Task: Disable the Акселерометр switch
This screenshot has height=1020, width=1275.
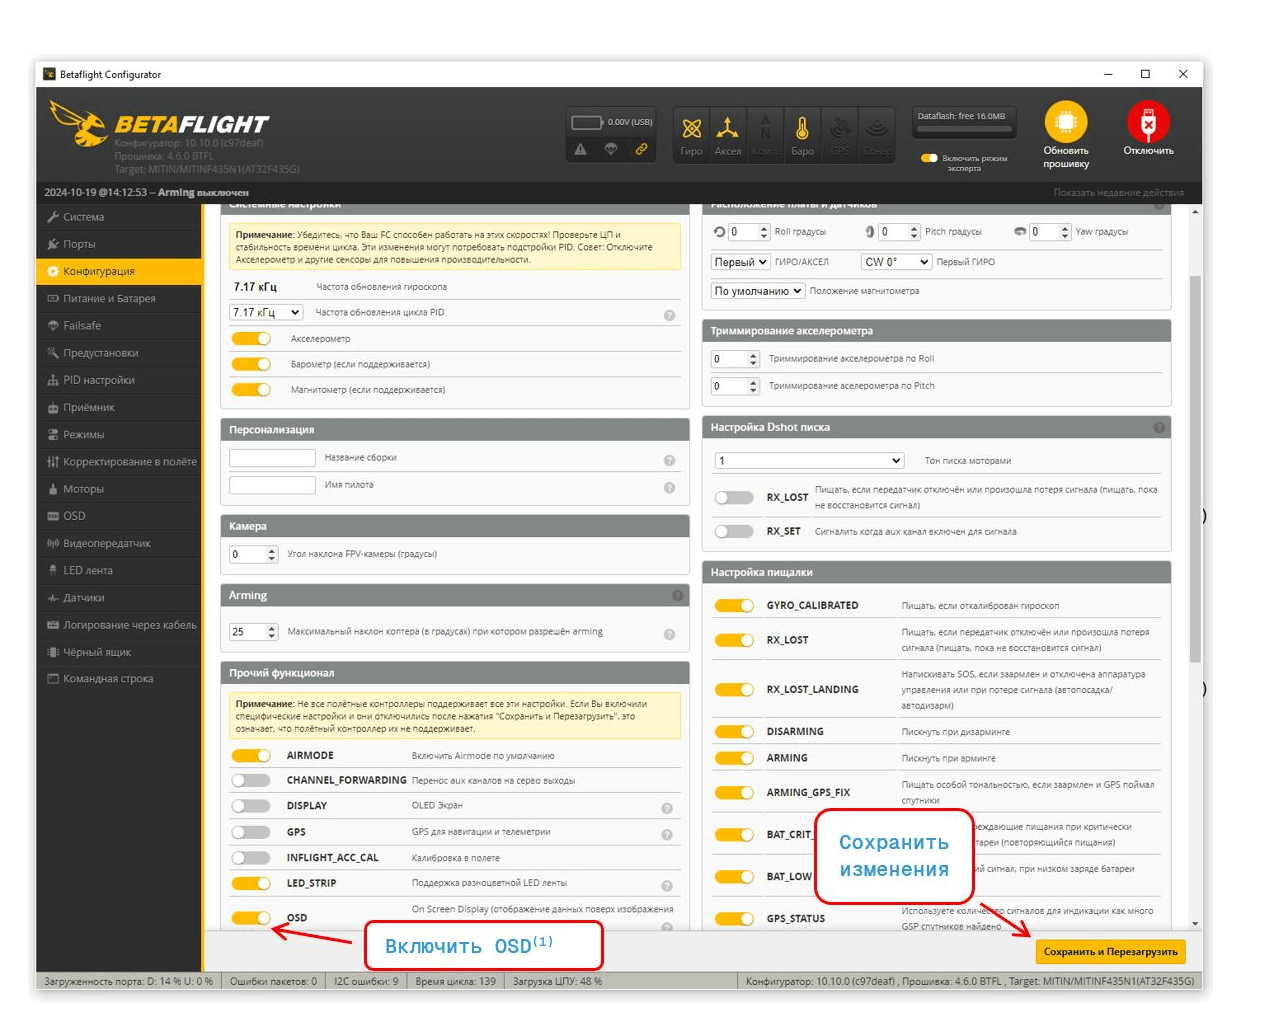Action: pos(250,338)
